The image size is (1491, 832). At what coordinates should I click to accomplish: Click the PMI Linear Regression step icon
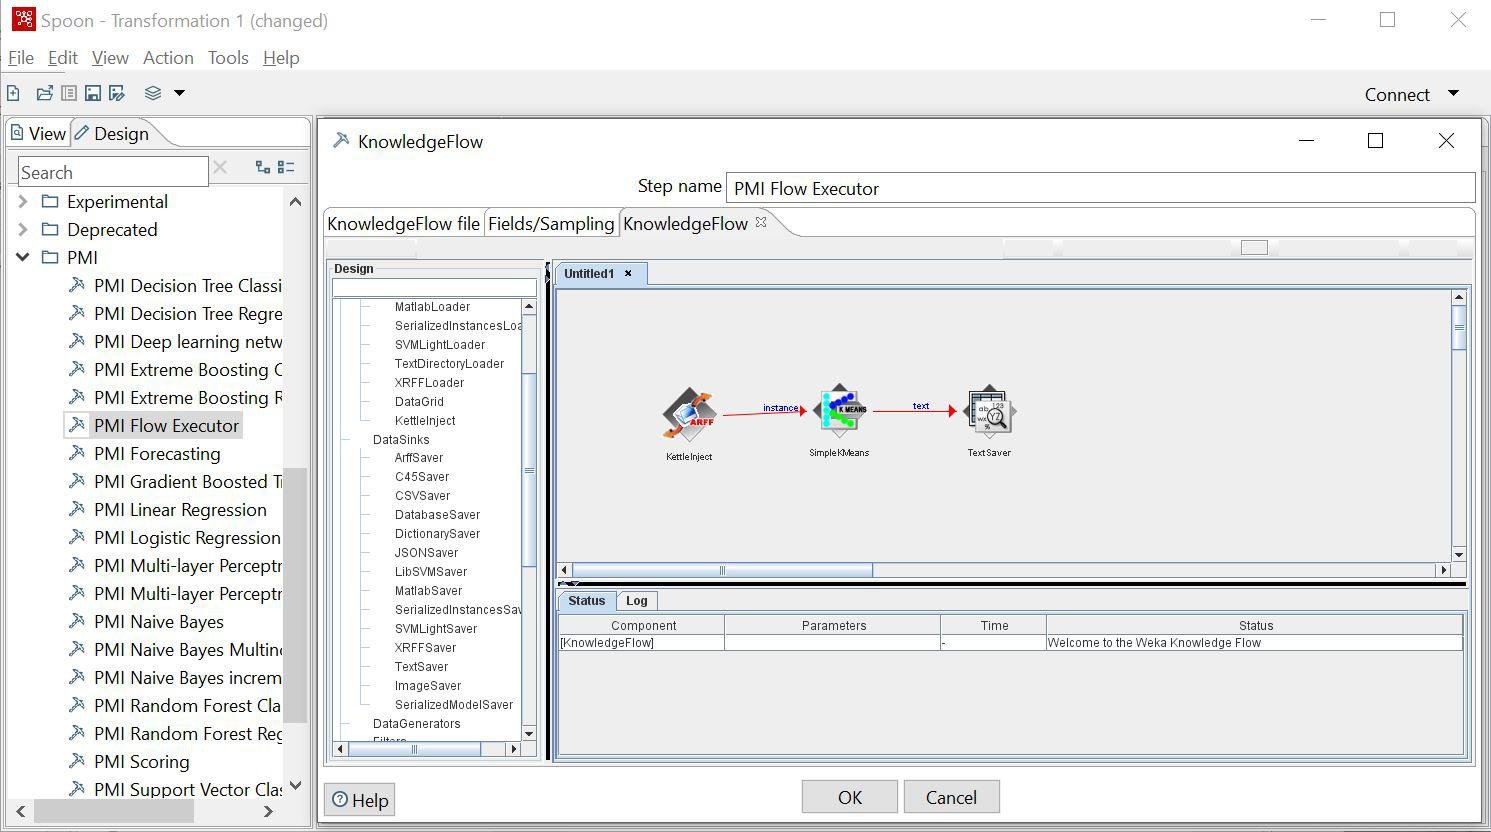coord(76,509)
